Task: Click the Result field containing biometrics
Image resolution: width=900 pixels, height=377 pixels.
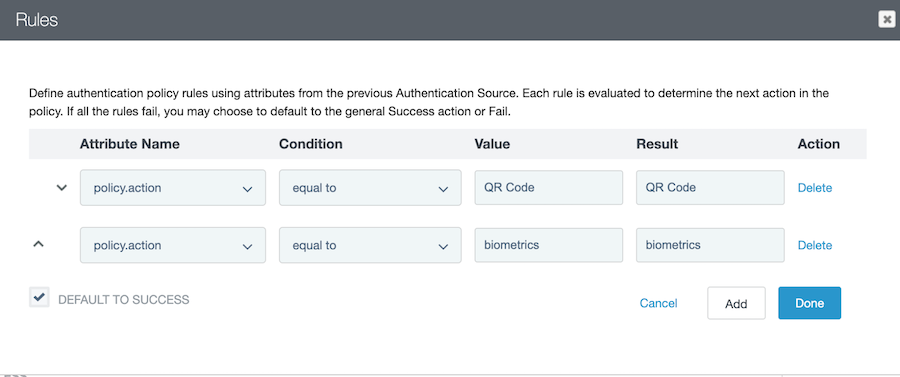Action: point(710,245)
